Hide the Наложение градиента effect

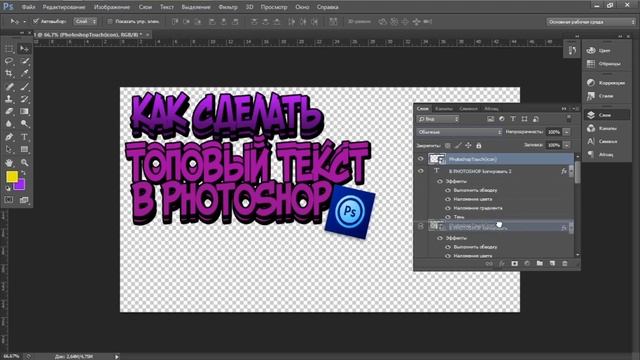[448, 208]
